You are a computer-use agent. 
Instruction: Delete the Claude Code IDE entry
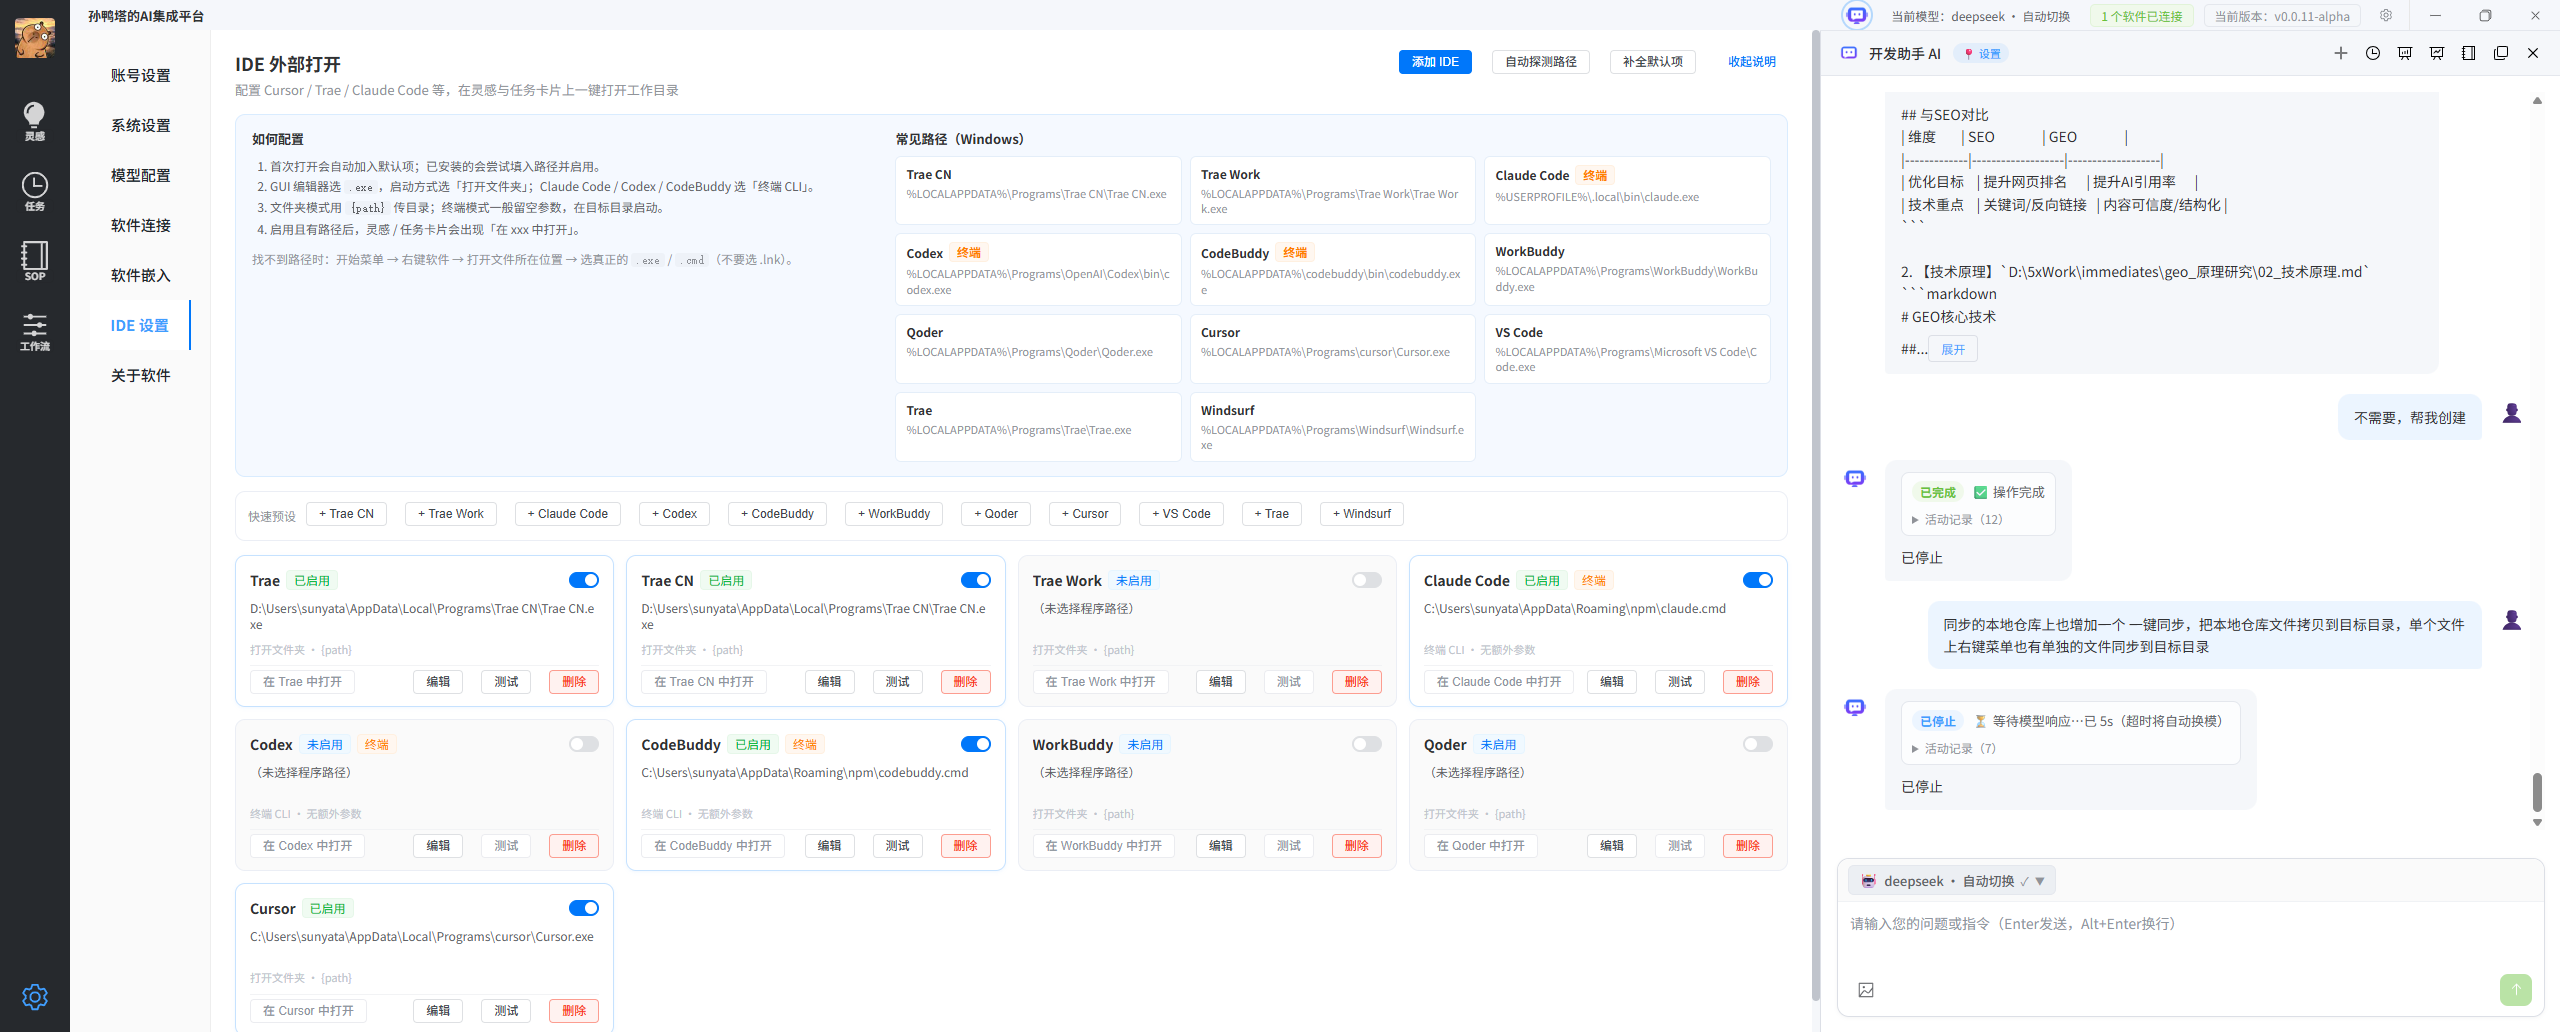(1748, 682)
